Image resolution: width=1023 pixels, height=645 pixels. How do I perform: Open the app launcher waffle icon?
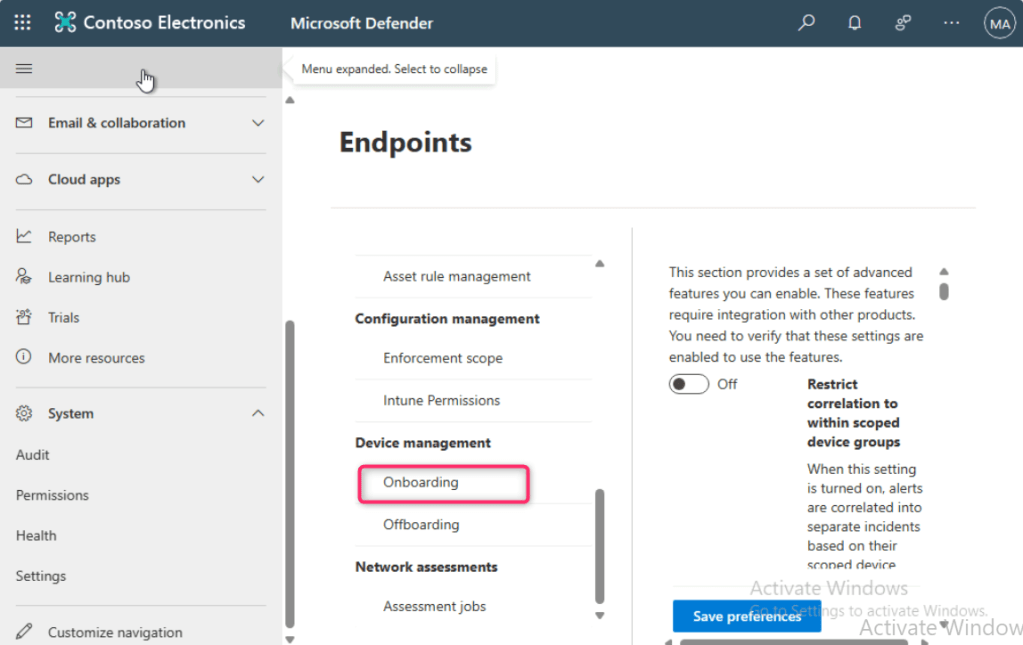(22, 23)
